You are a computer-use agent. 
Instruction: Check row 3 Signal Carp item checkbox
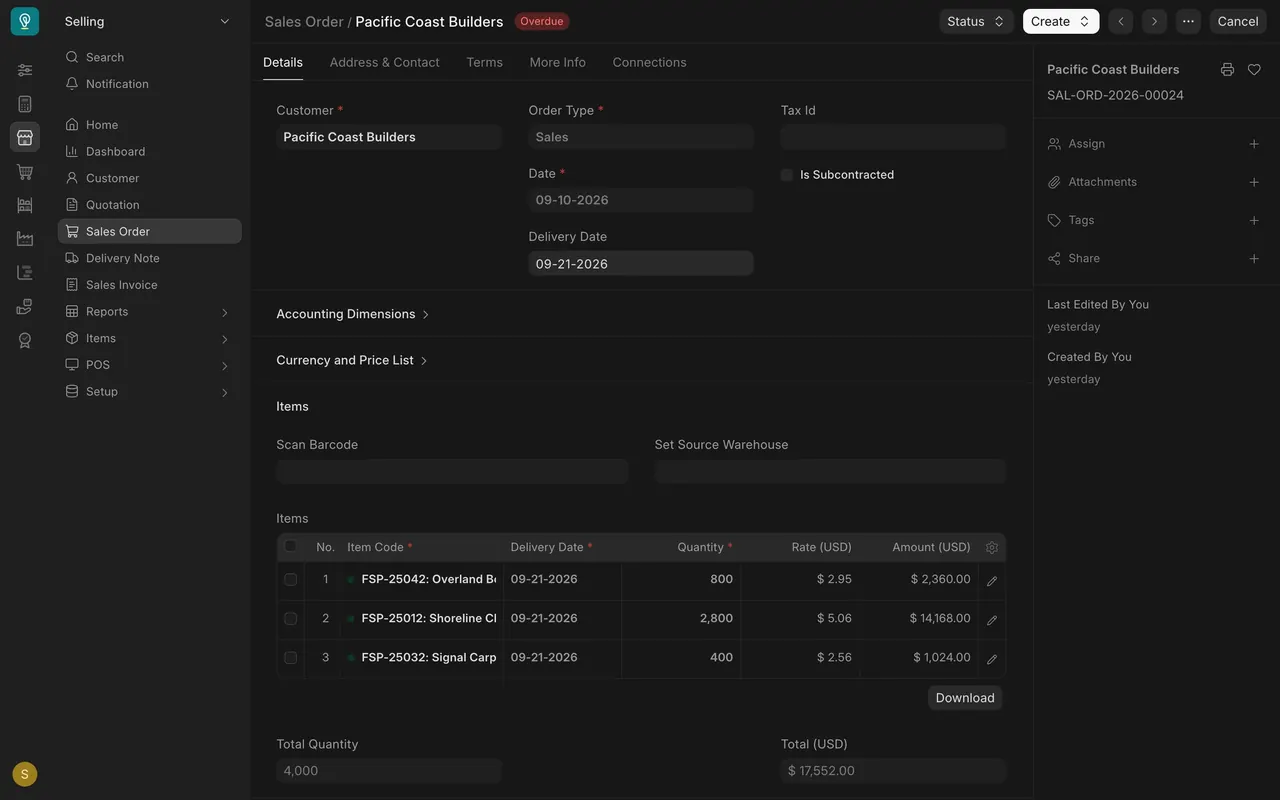(291, 657)
